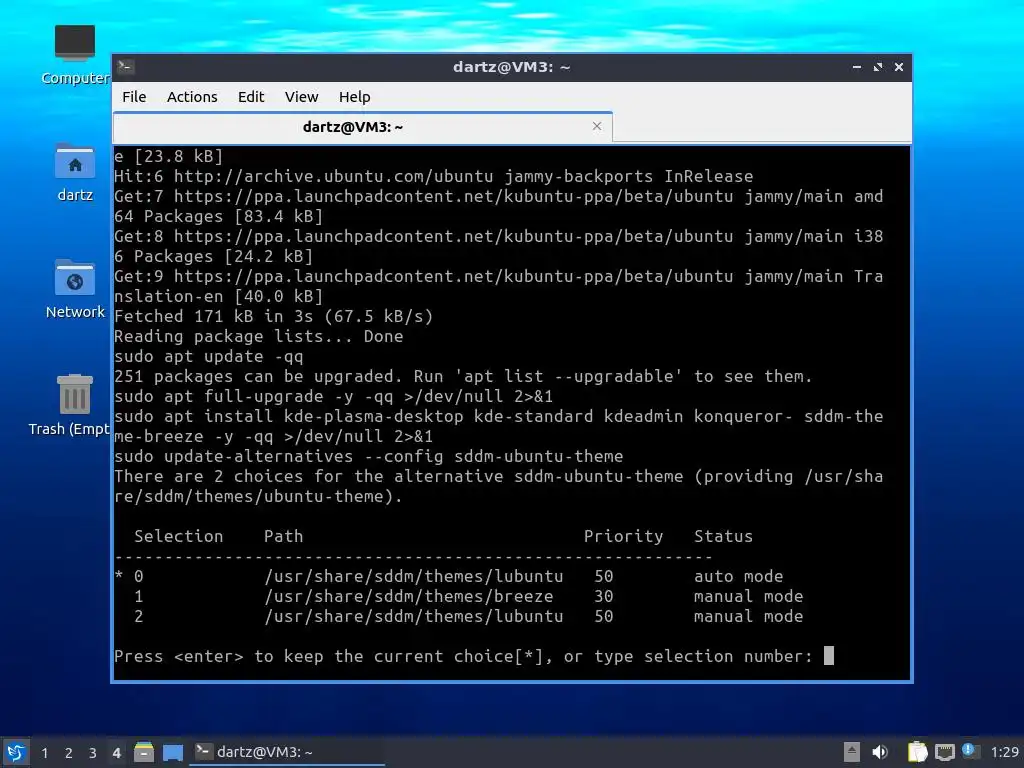
Task: Click 'sudo apt full-upgrade -y -qq' line
Action: pos(334,396)
